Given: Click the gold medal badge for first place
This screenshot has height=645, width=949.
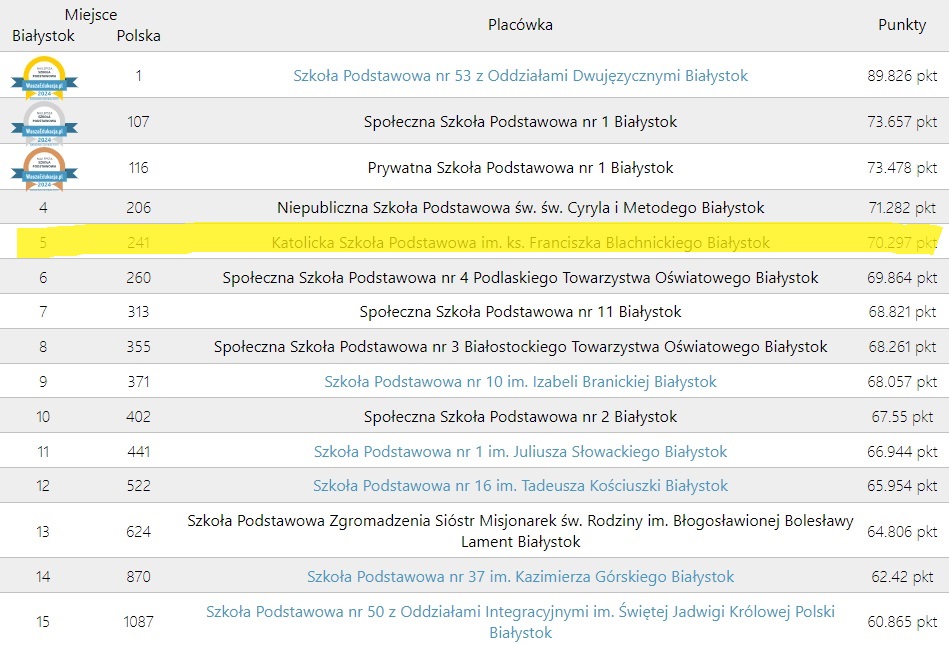Looking at the screenshot, I should 44,76.
